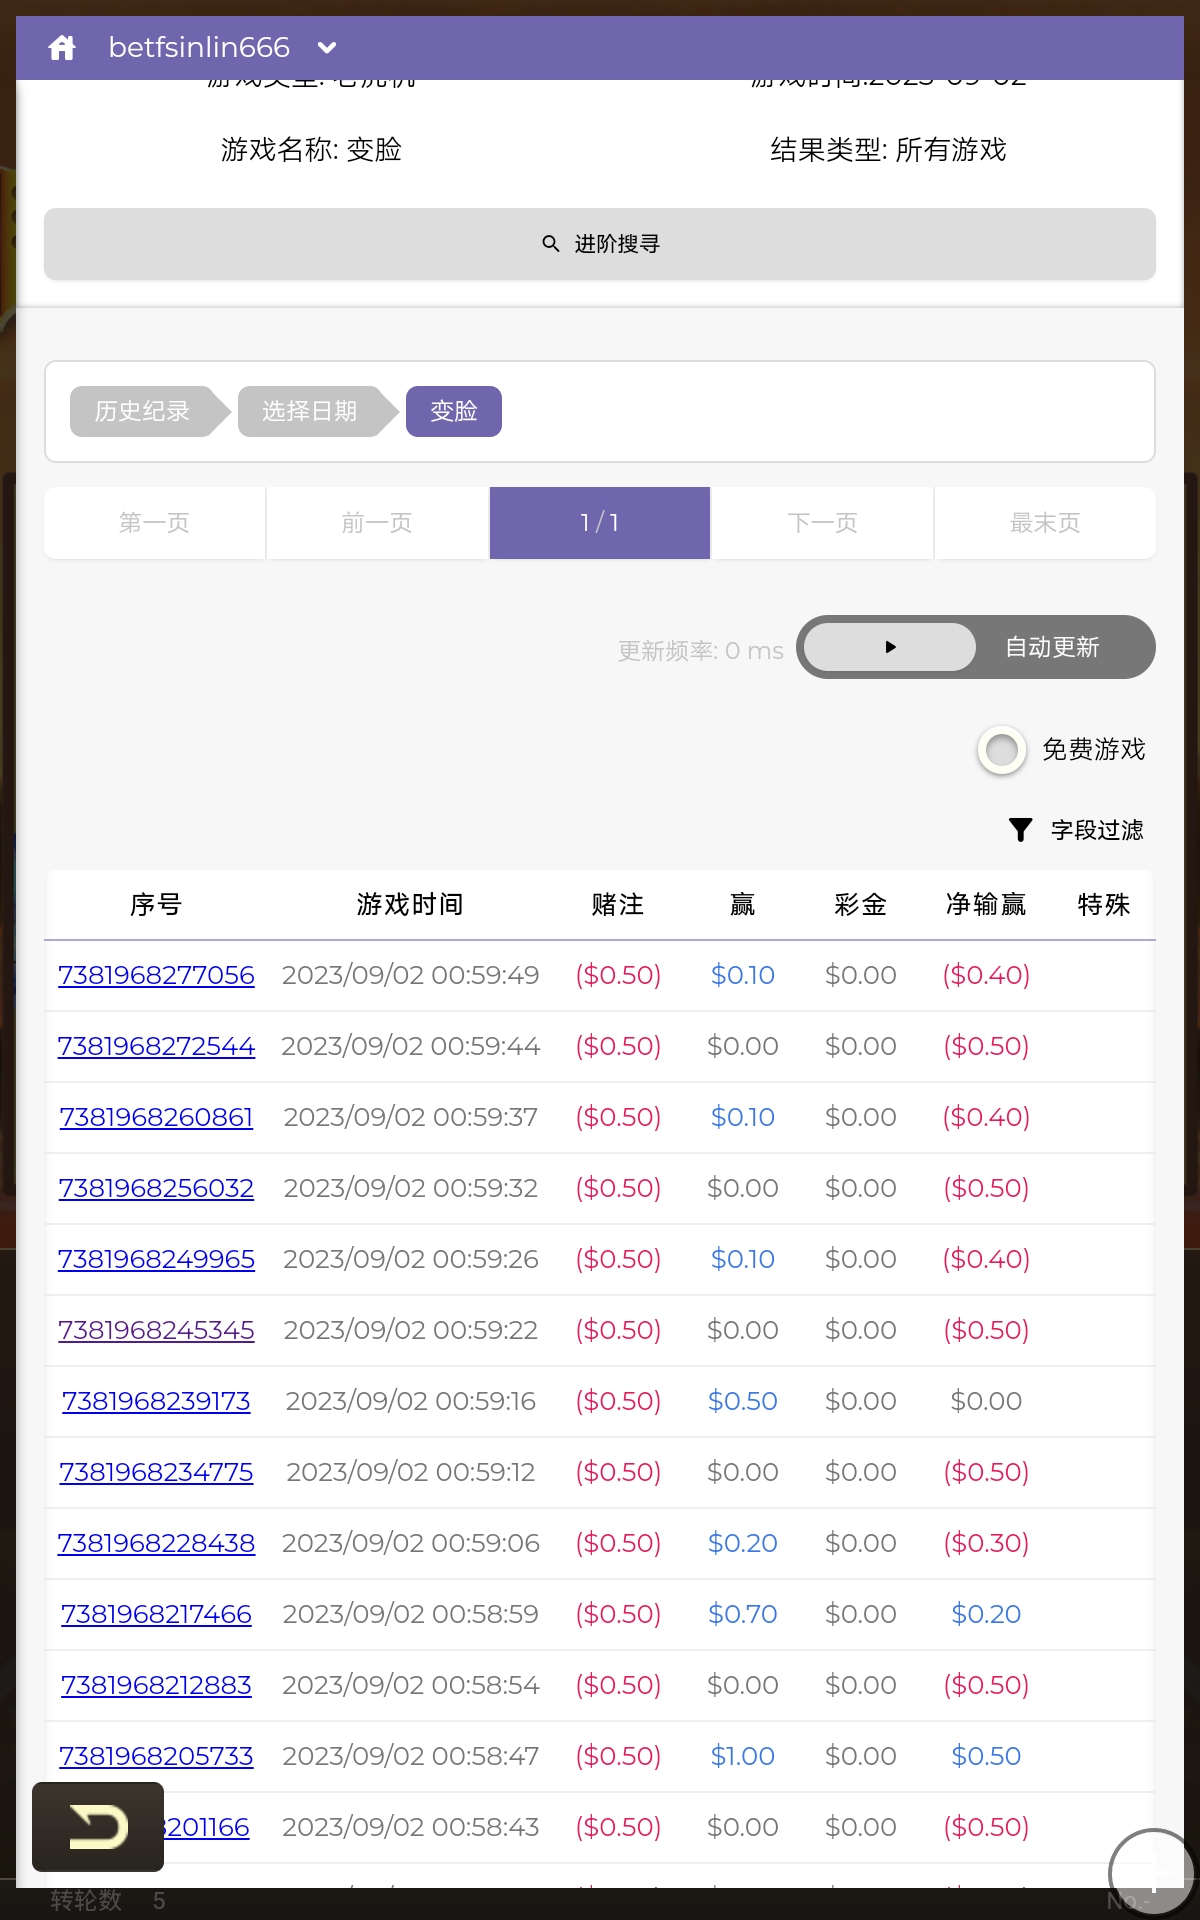The width and height of the screenshot is (1200, 1920).
Task: Open the 进阶搜寻 advanced search bar
Action: (x=600, y=244)
